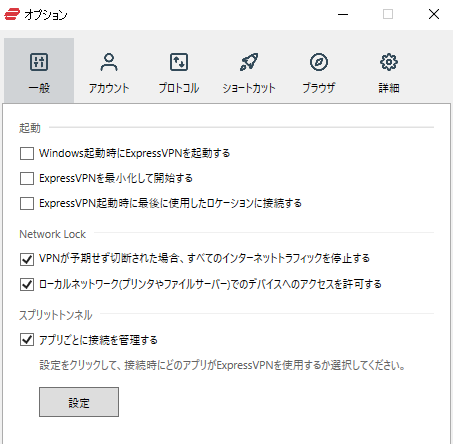Image resolution: width=453 pixels, height=444 pixels.
Task: Click the up-down arrows プロトコル icon
Action: (x=179, y=62)
